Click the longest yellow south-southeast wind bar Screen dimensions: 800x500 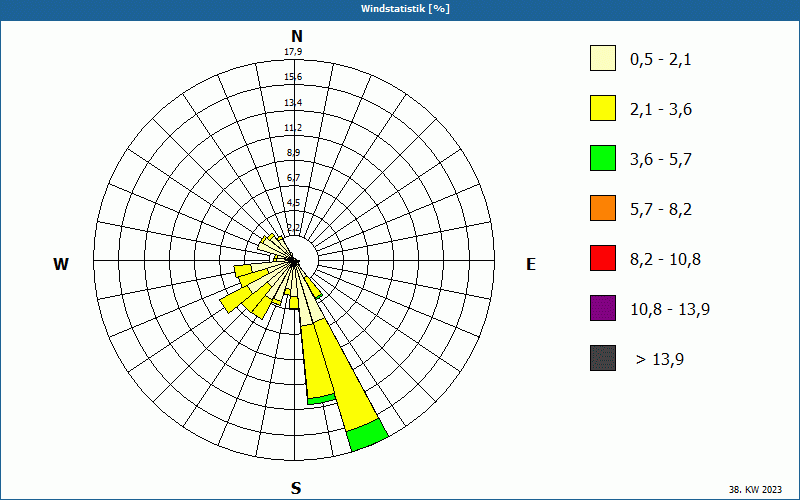click(x=346, y=375)
